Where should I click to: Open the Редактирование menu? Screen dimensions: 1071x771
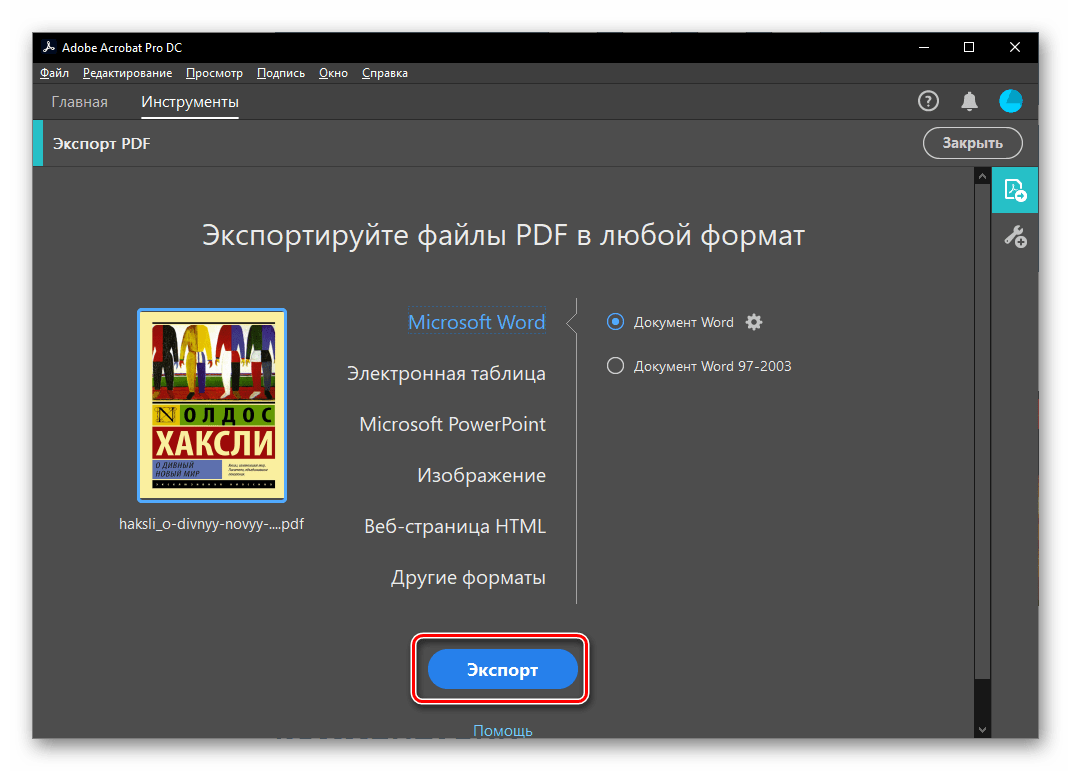[x=127, y=73]
